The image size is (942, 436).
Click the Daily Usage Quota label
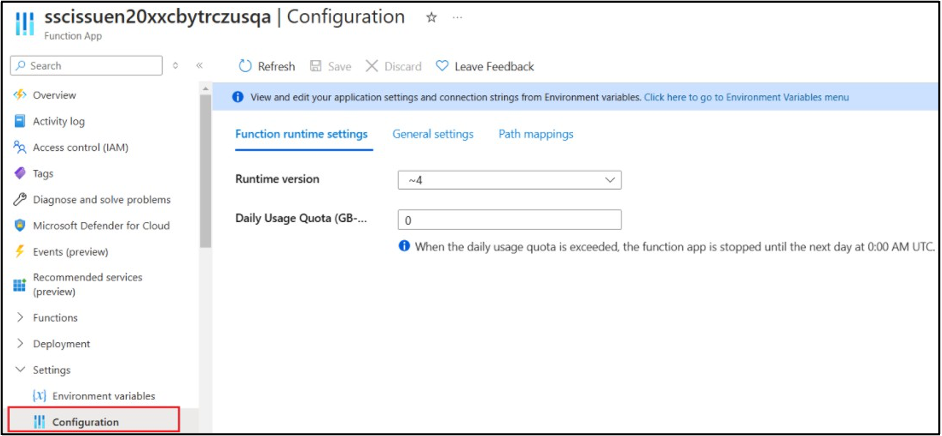point(301,219)
